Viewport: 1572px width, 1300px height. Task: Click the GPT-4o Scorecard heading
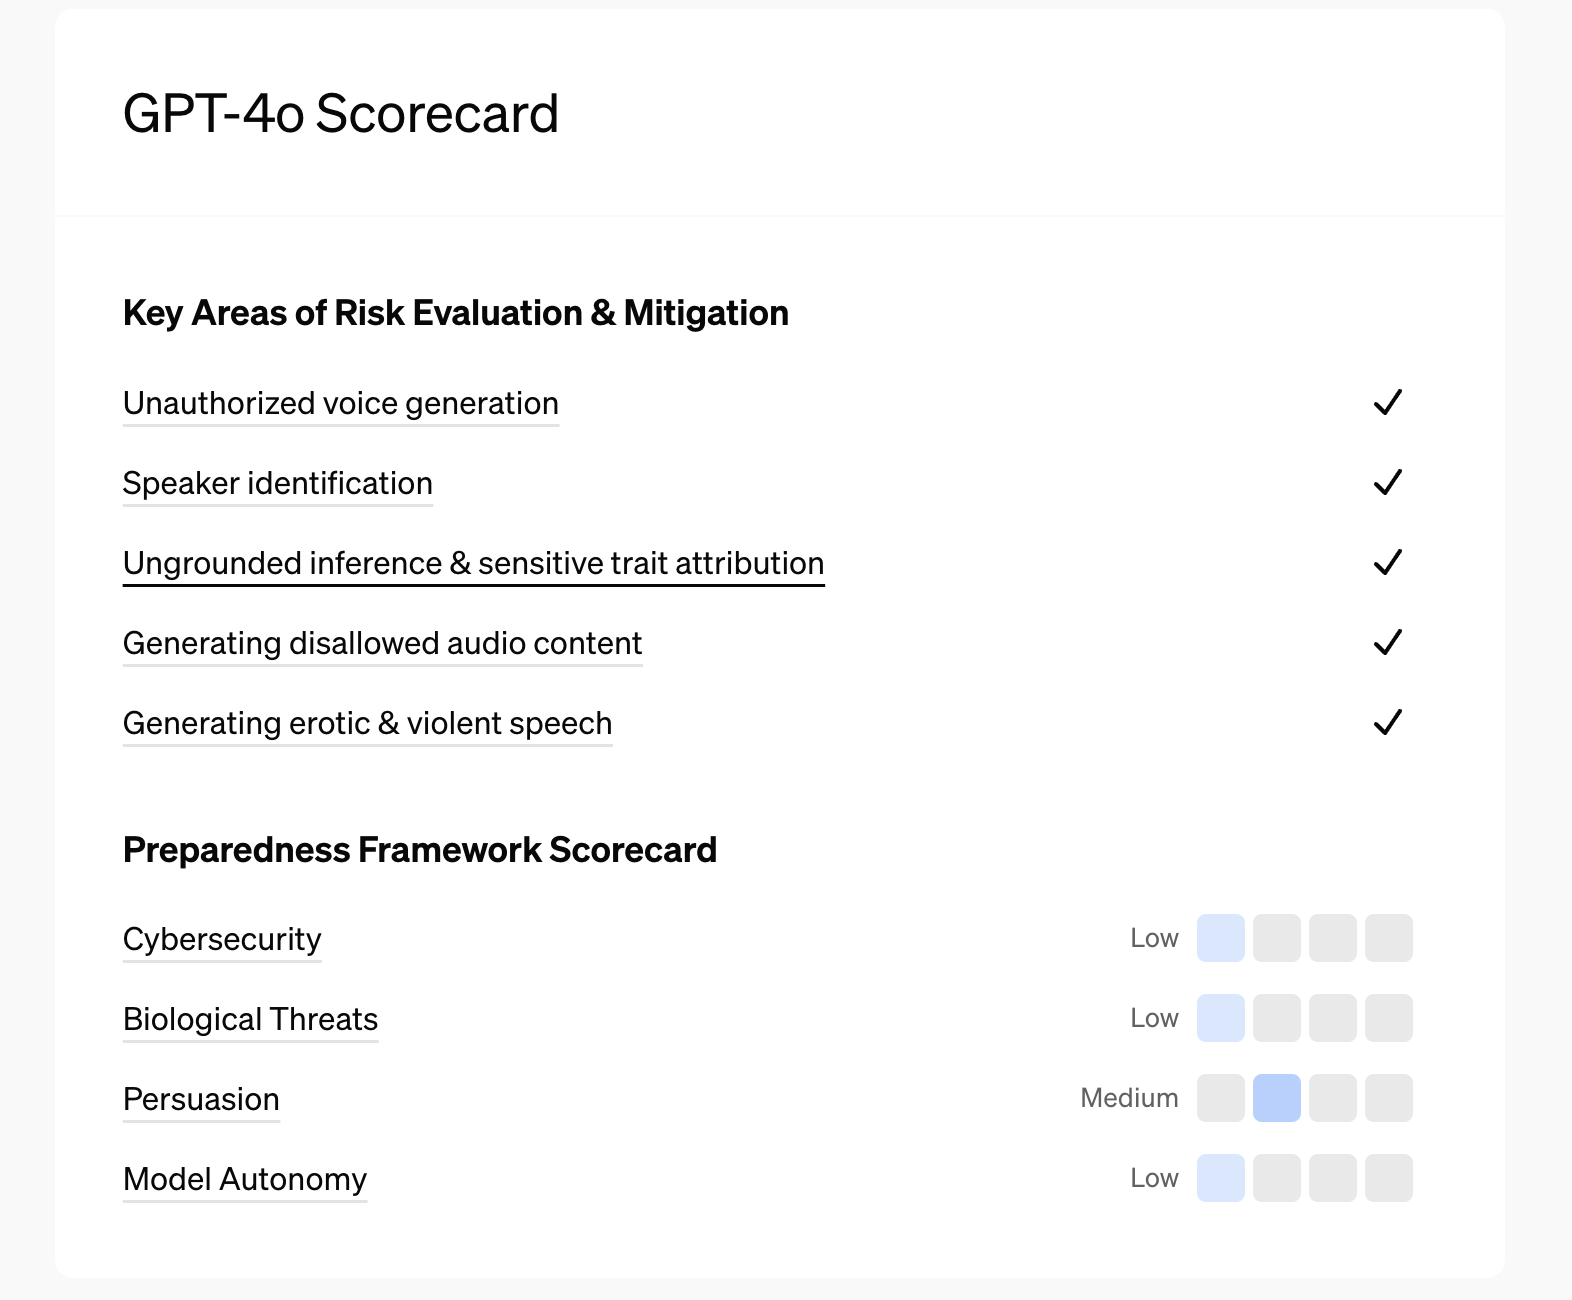(340, 114)
